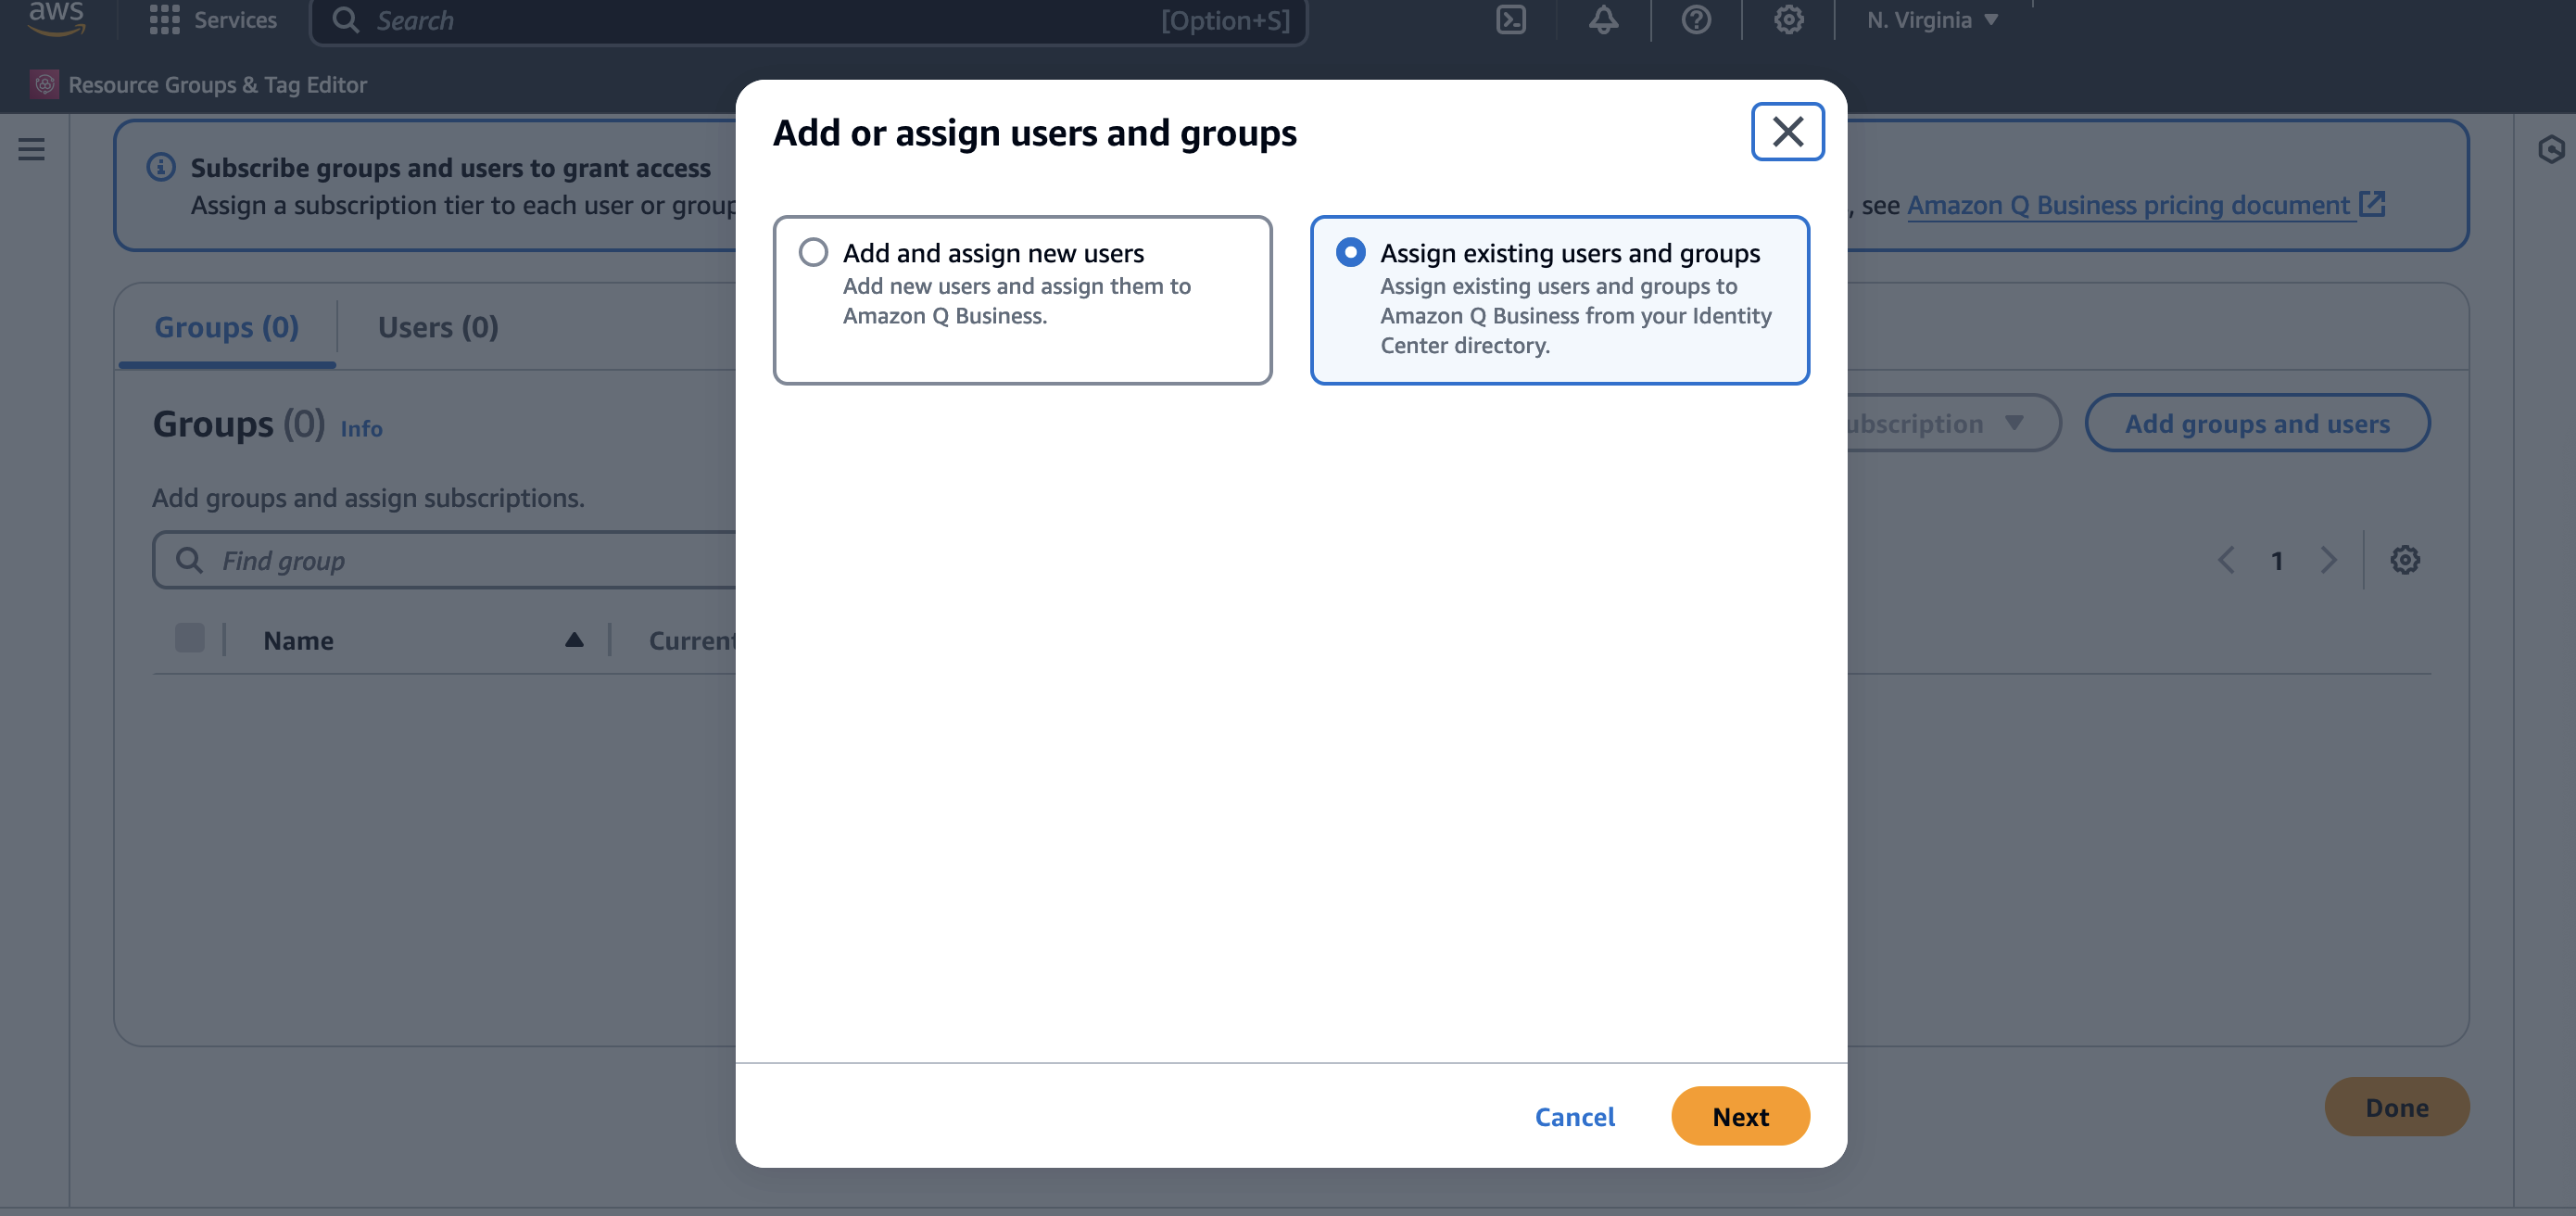Close the Add or assign dialog
This screenshot has width=2576, height=1216.
pos(1787,131)
